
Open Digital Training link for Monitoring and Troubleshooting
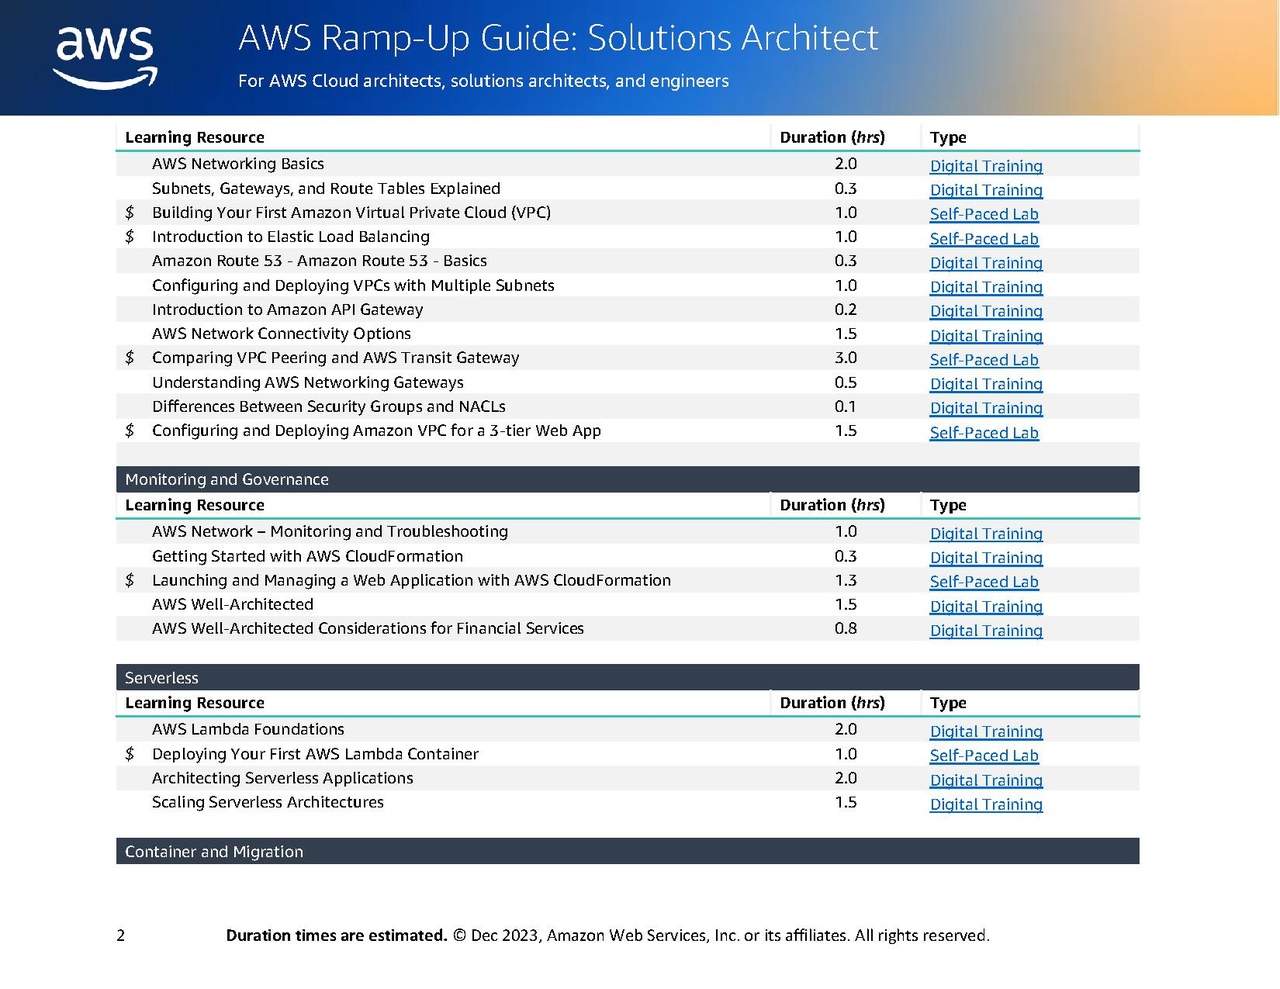tap(986, 534)
